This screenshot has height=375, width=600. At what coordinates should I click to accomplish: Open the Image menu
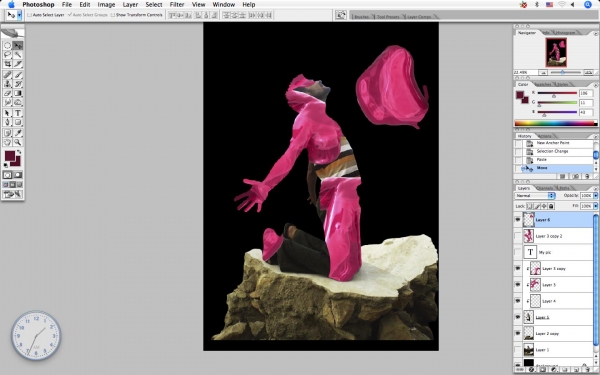point(106,5)
